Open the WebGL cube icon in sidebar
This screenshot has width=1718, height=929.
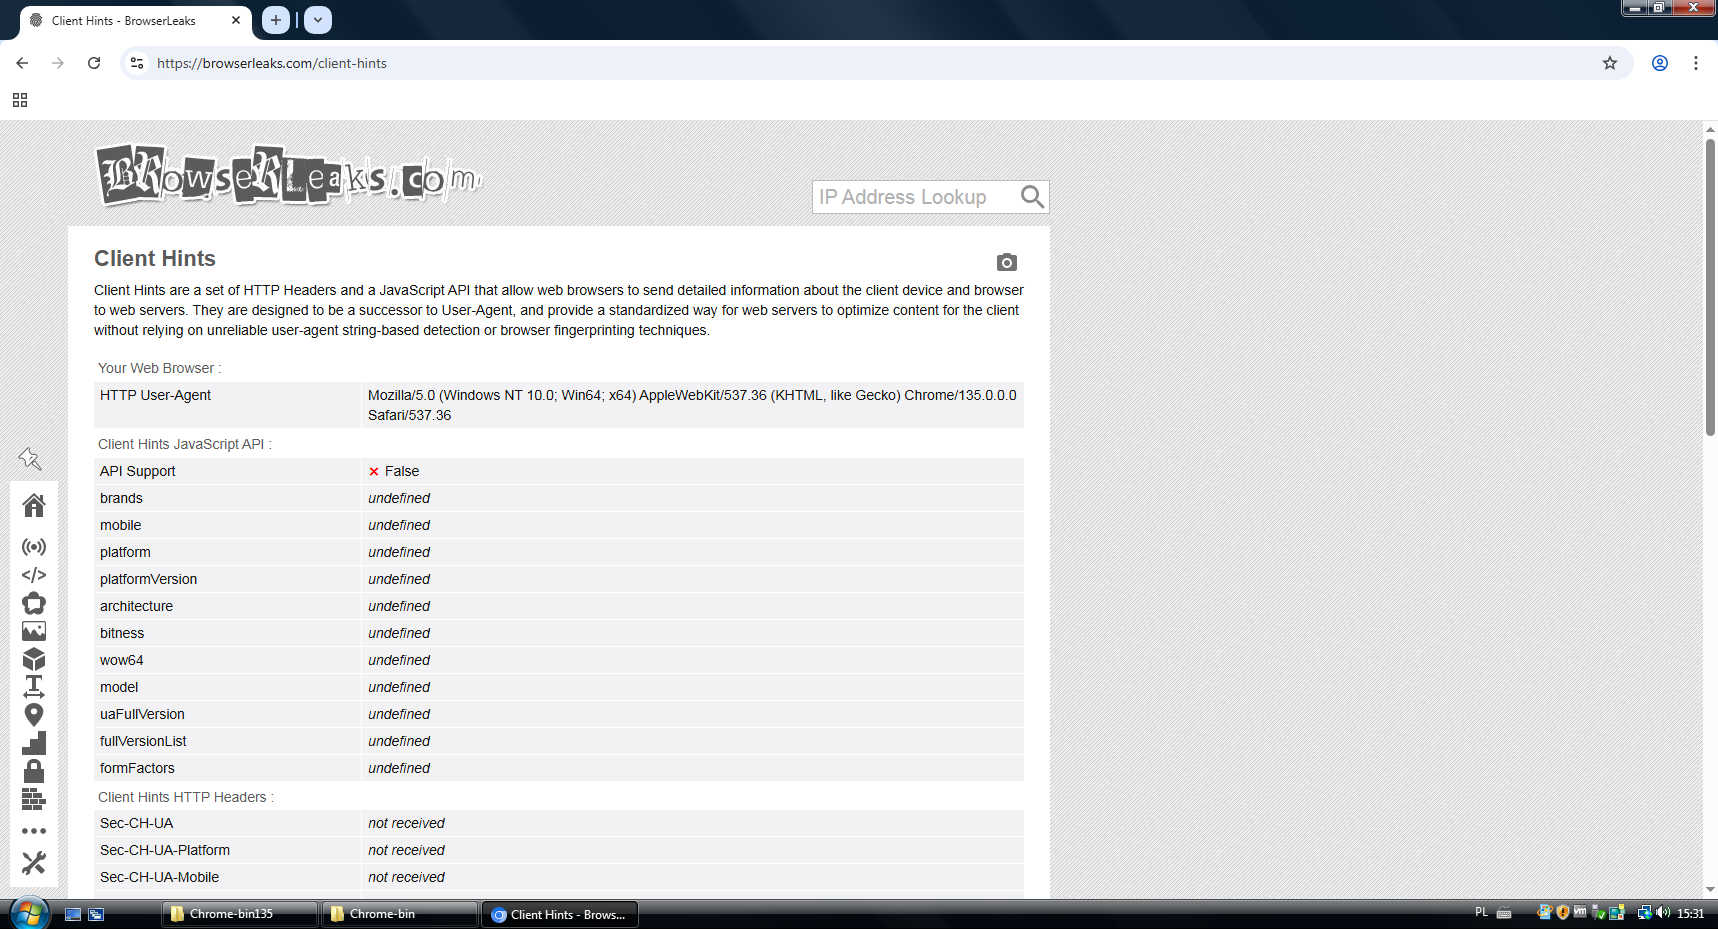tap(34, 659)
